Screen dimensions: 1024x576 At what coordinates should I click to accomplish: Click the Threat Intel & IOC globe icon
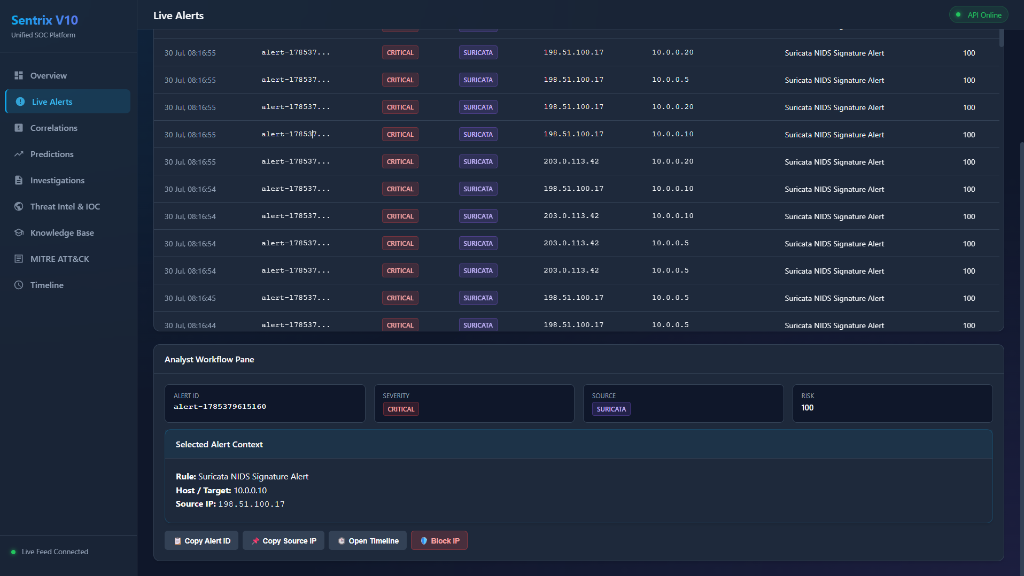[x=18, y=206]
